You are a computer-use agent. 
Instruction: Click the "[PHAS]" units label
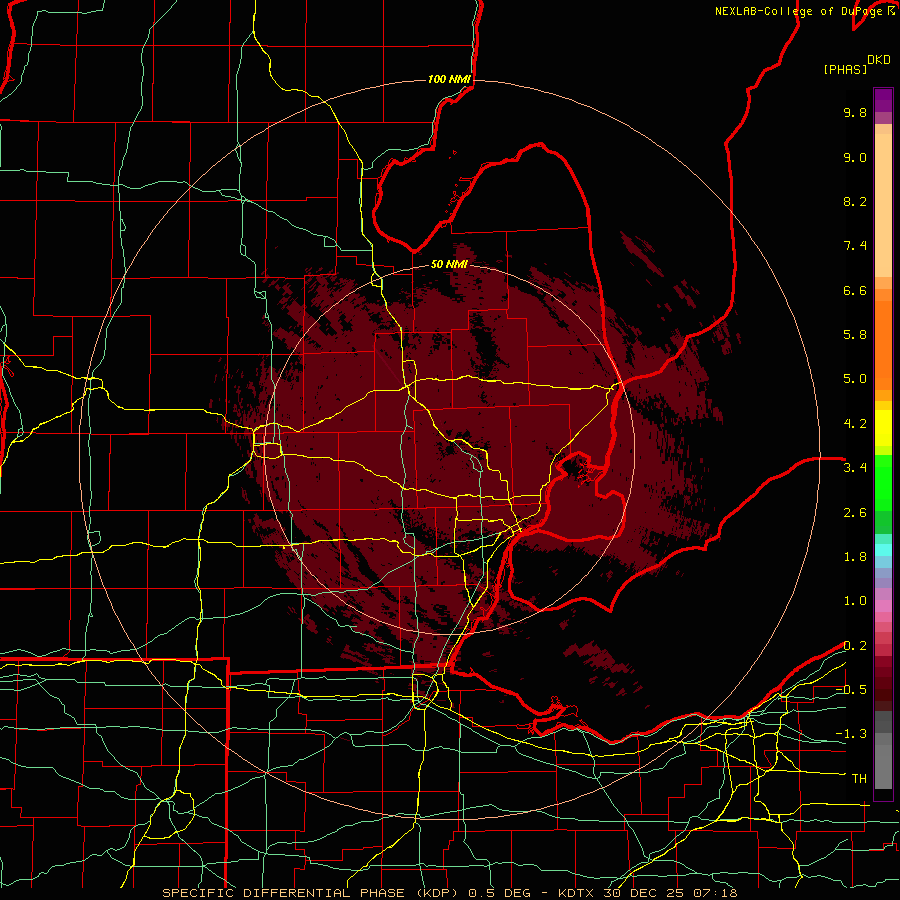845,69
